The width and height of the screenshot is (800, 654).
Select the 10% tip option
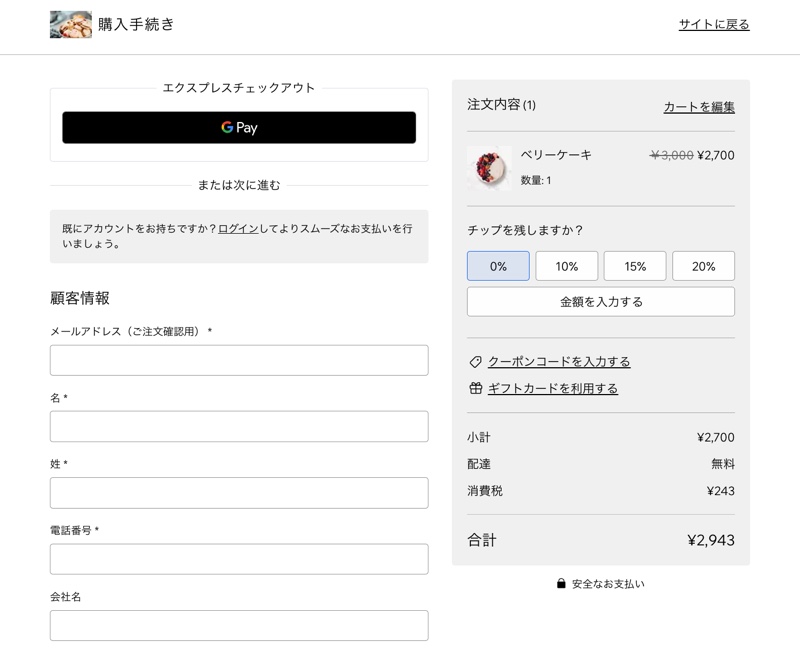567,266
